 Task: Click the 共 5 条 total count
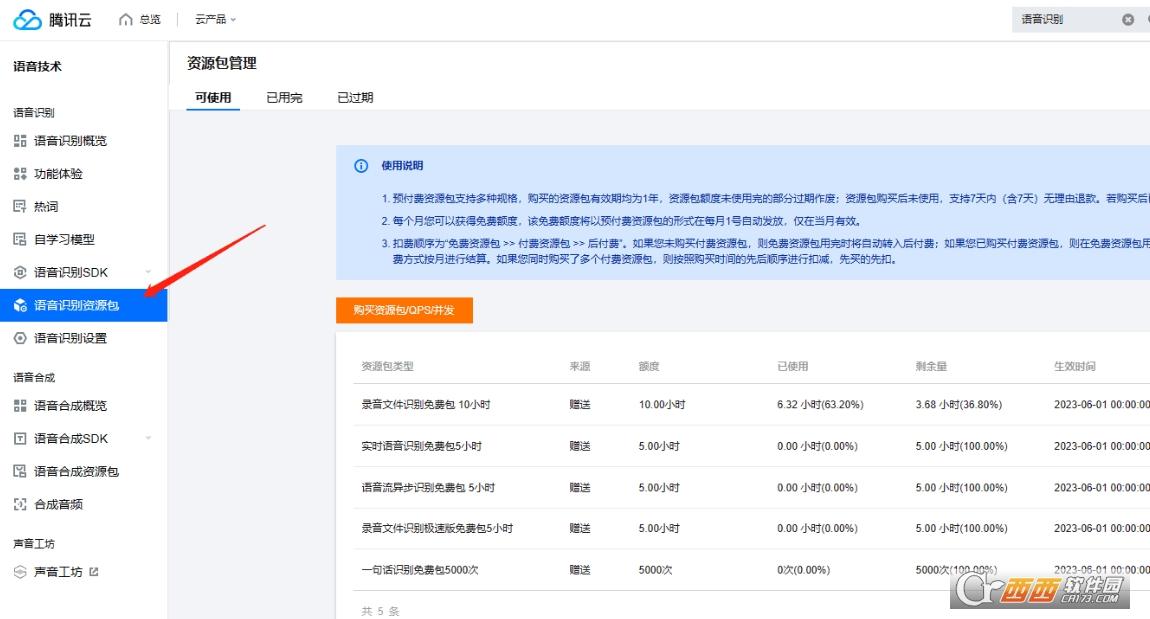pos(380,611)
